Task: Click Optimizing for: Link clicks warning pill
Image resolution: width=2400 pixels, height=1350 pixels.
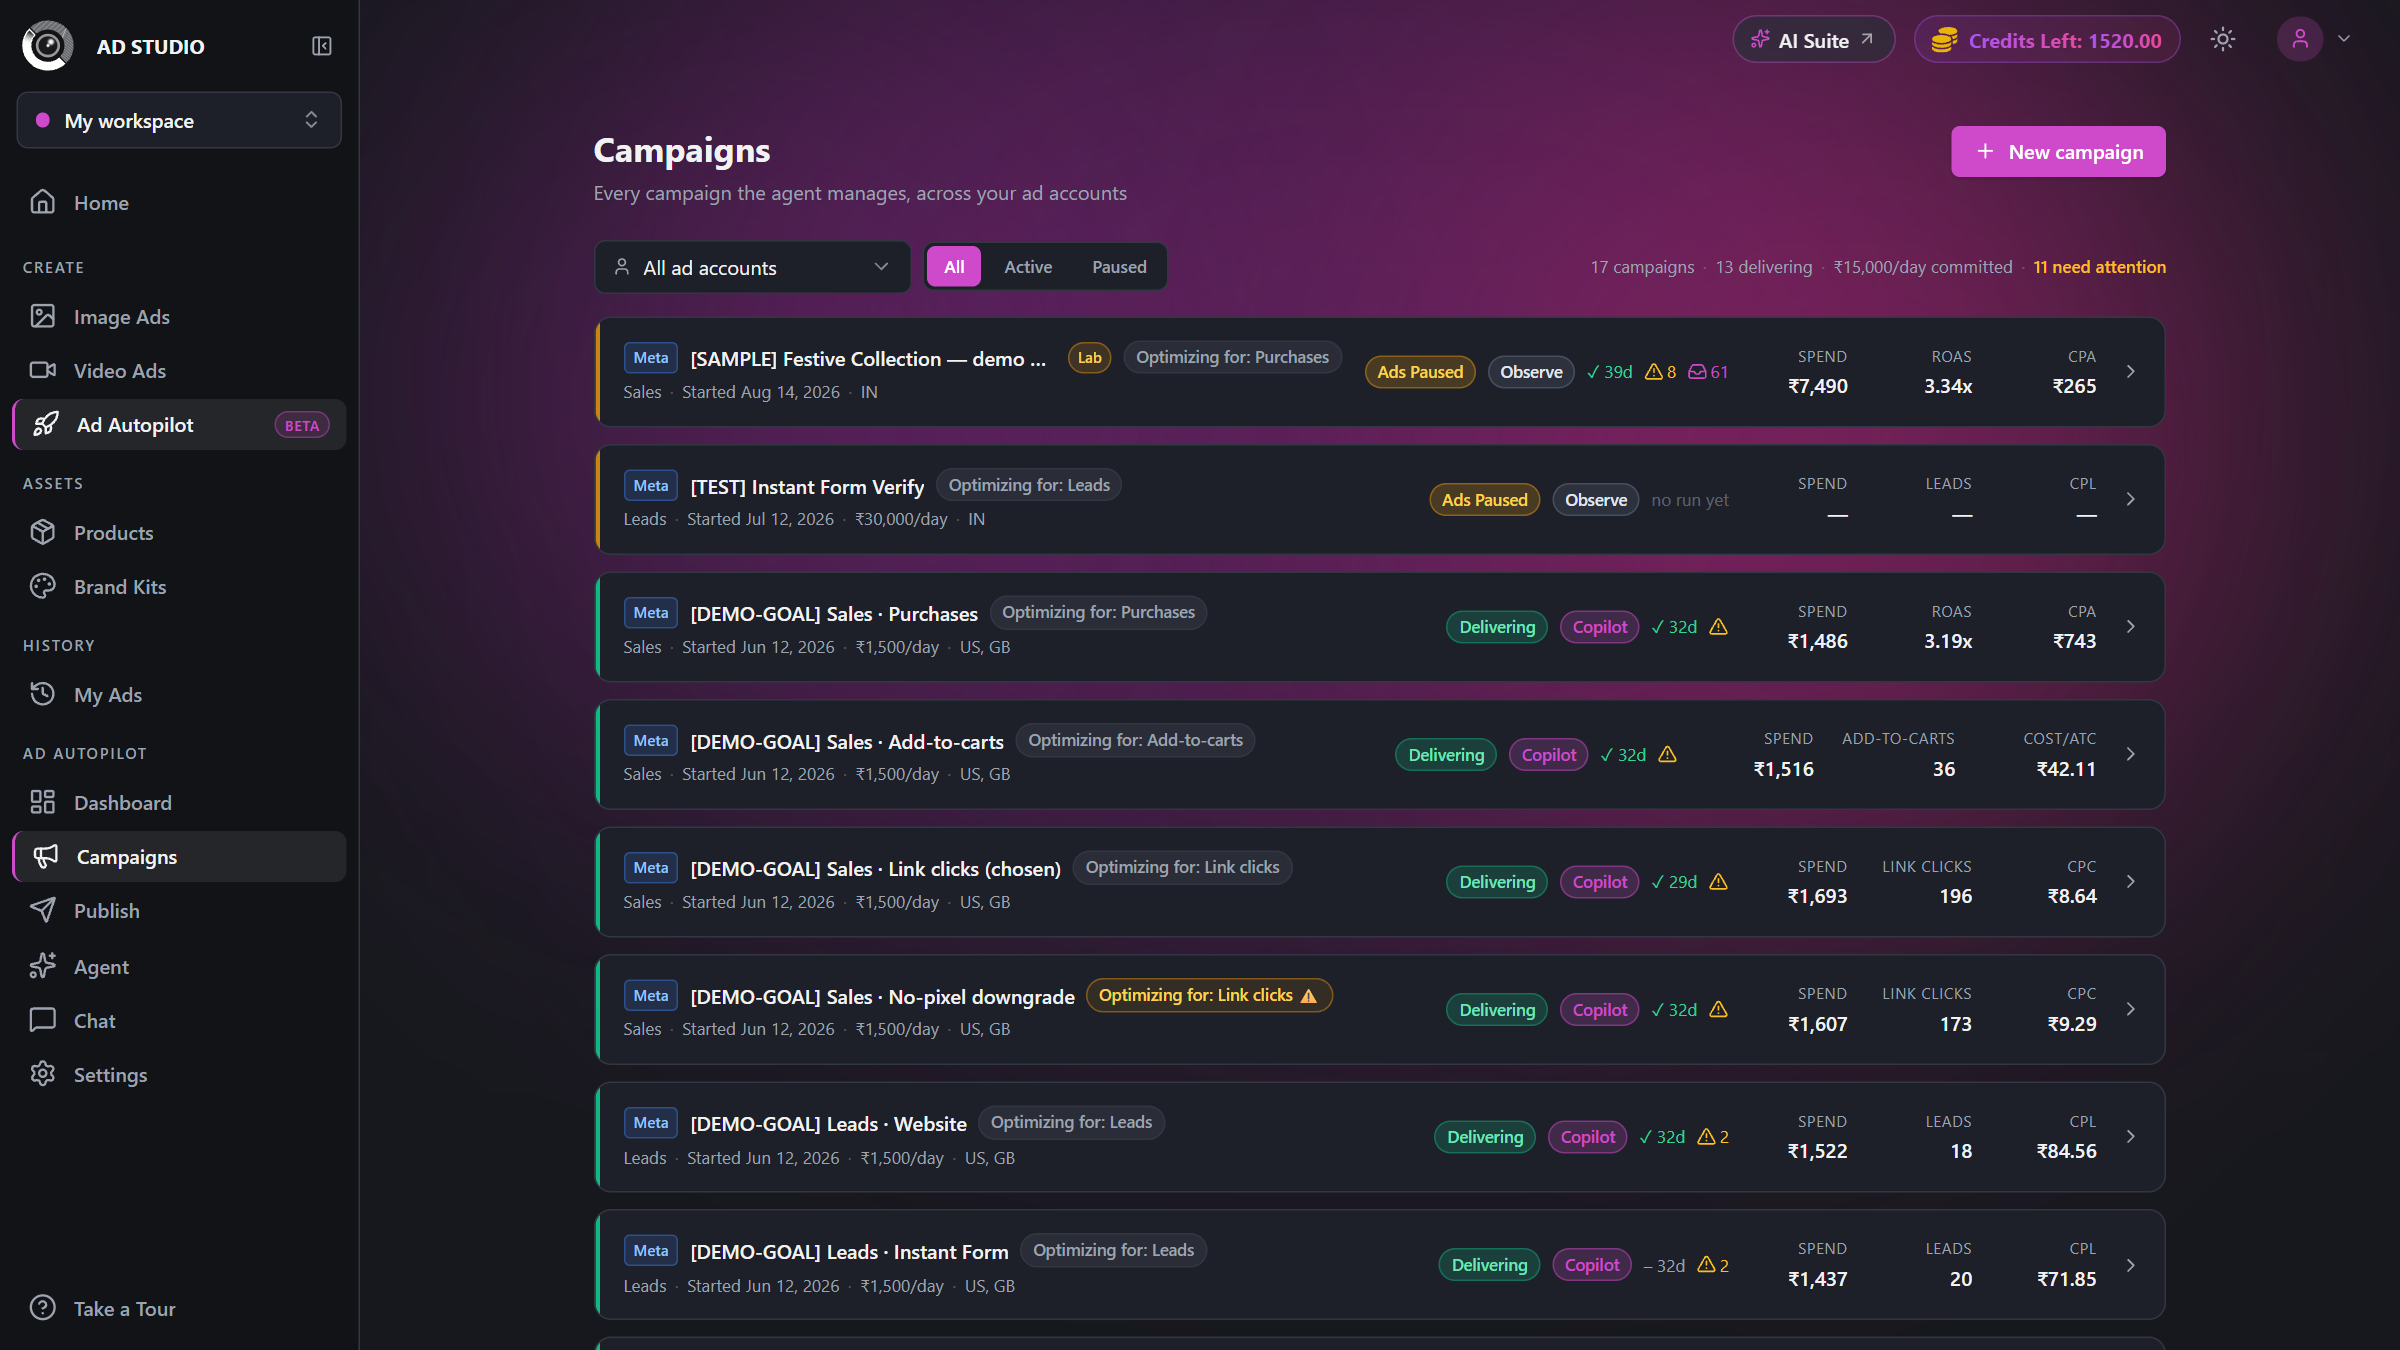Action: click(x=1209, y=995)
